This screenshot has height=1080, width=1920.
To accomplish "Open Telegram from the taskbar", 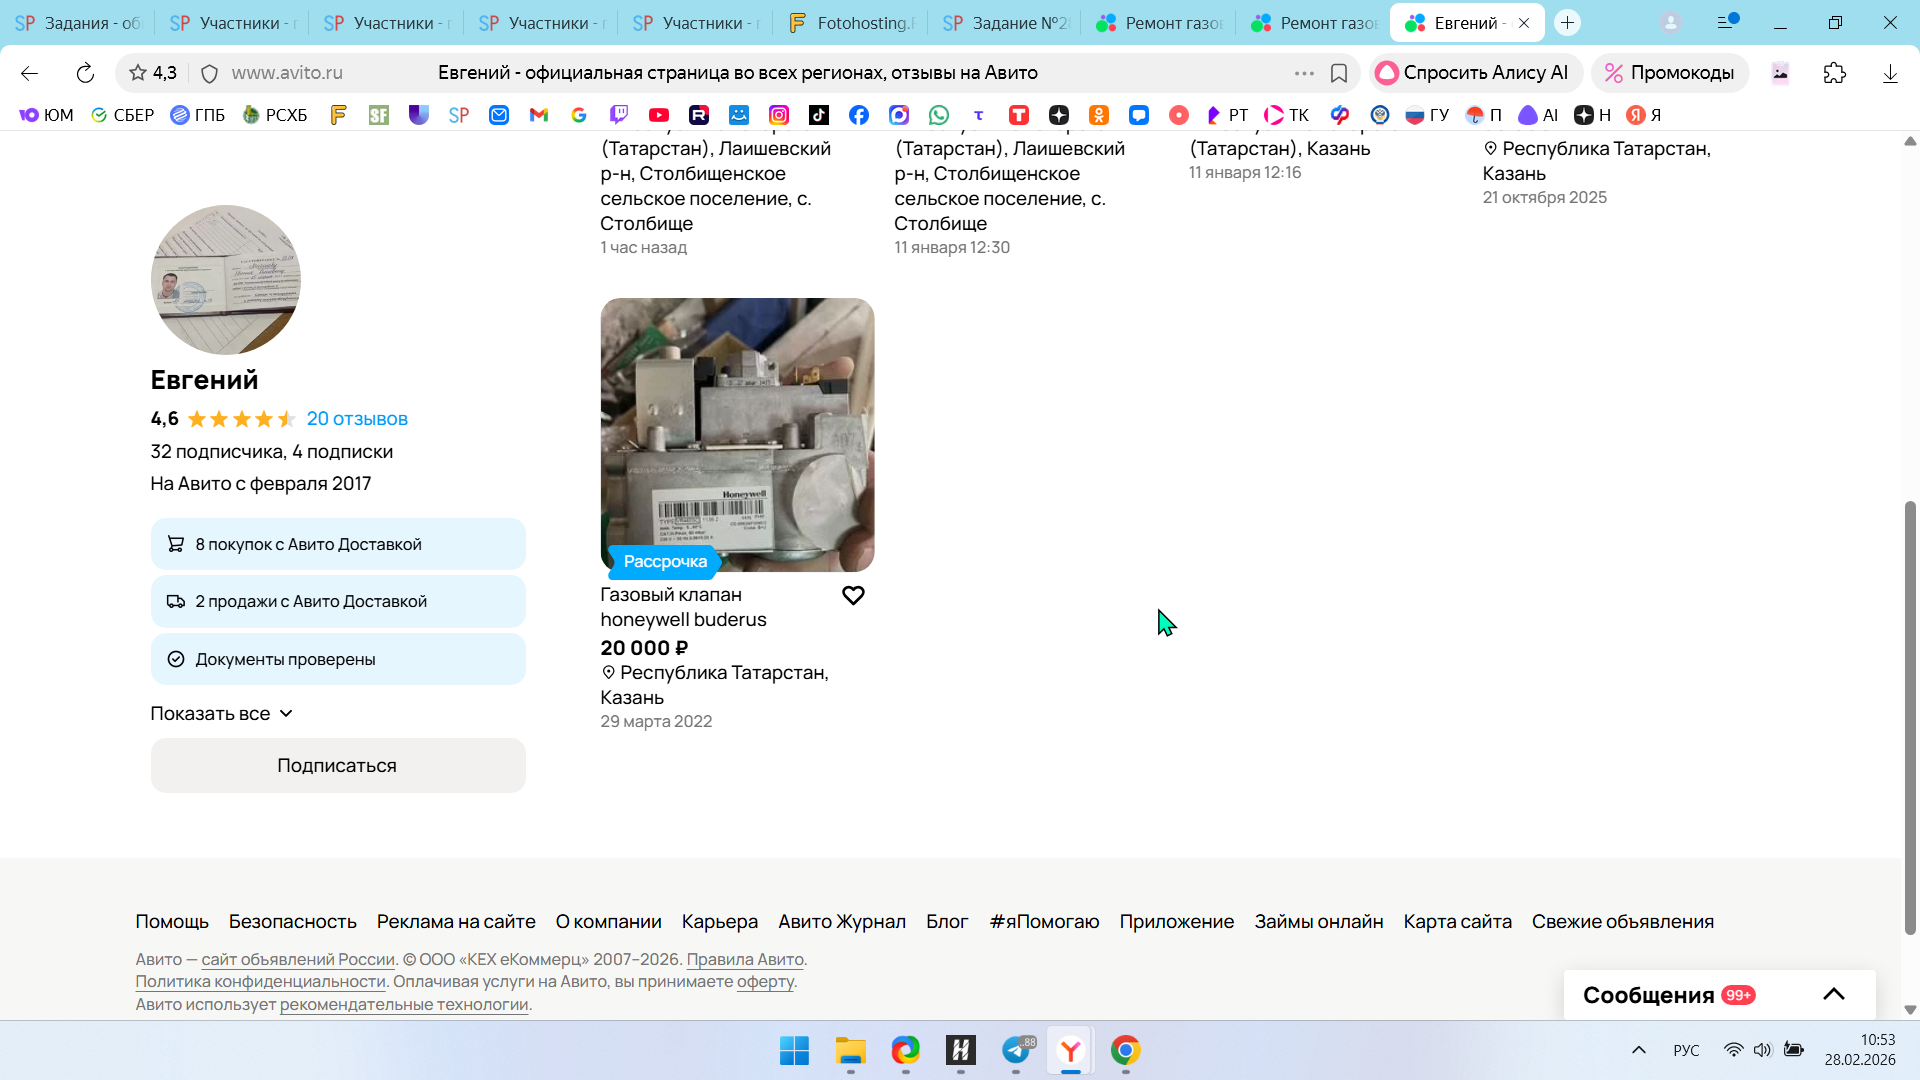I will (x=1016, y=1050).
